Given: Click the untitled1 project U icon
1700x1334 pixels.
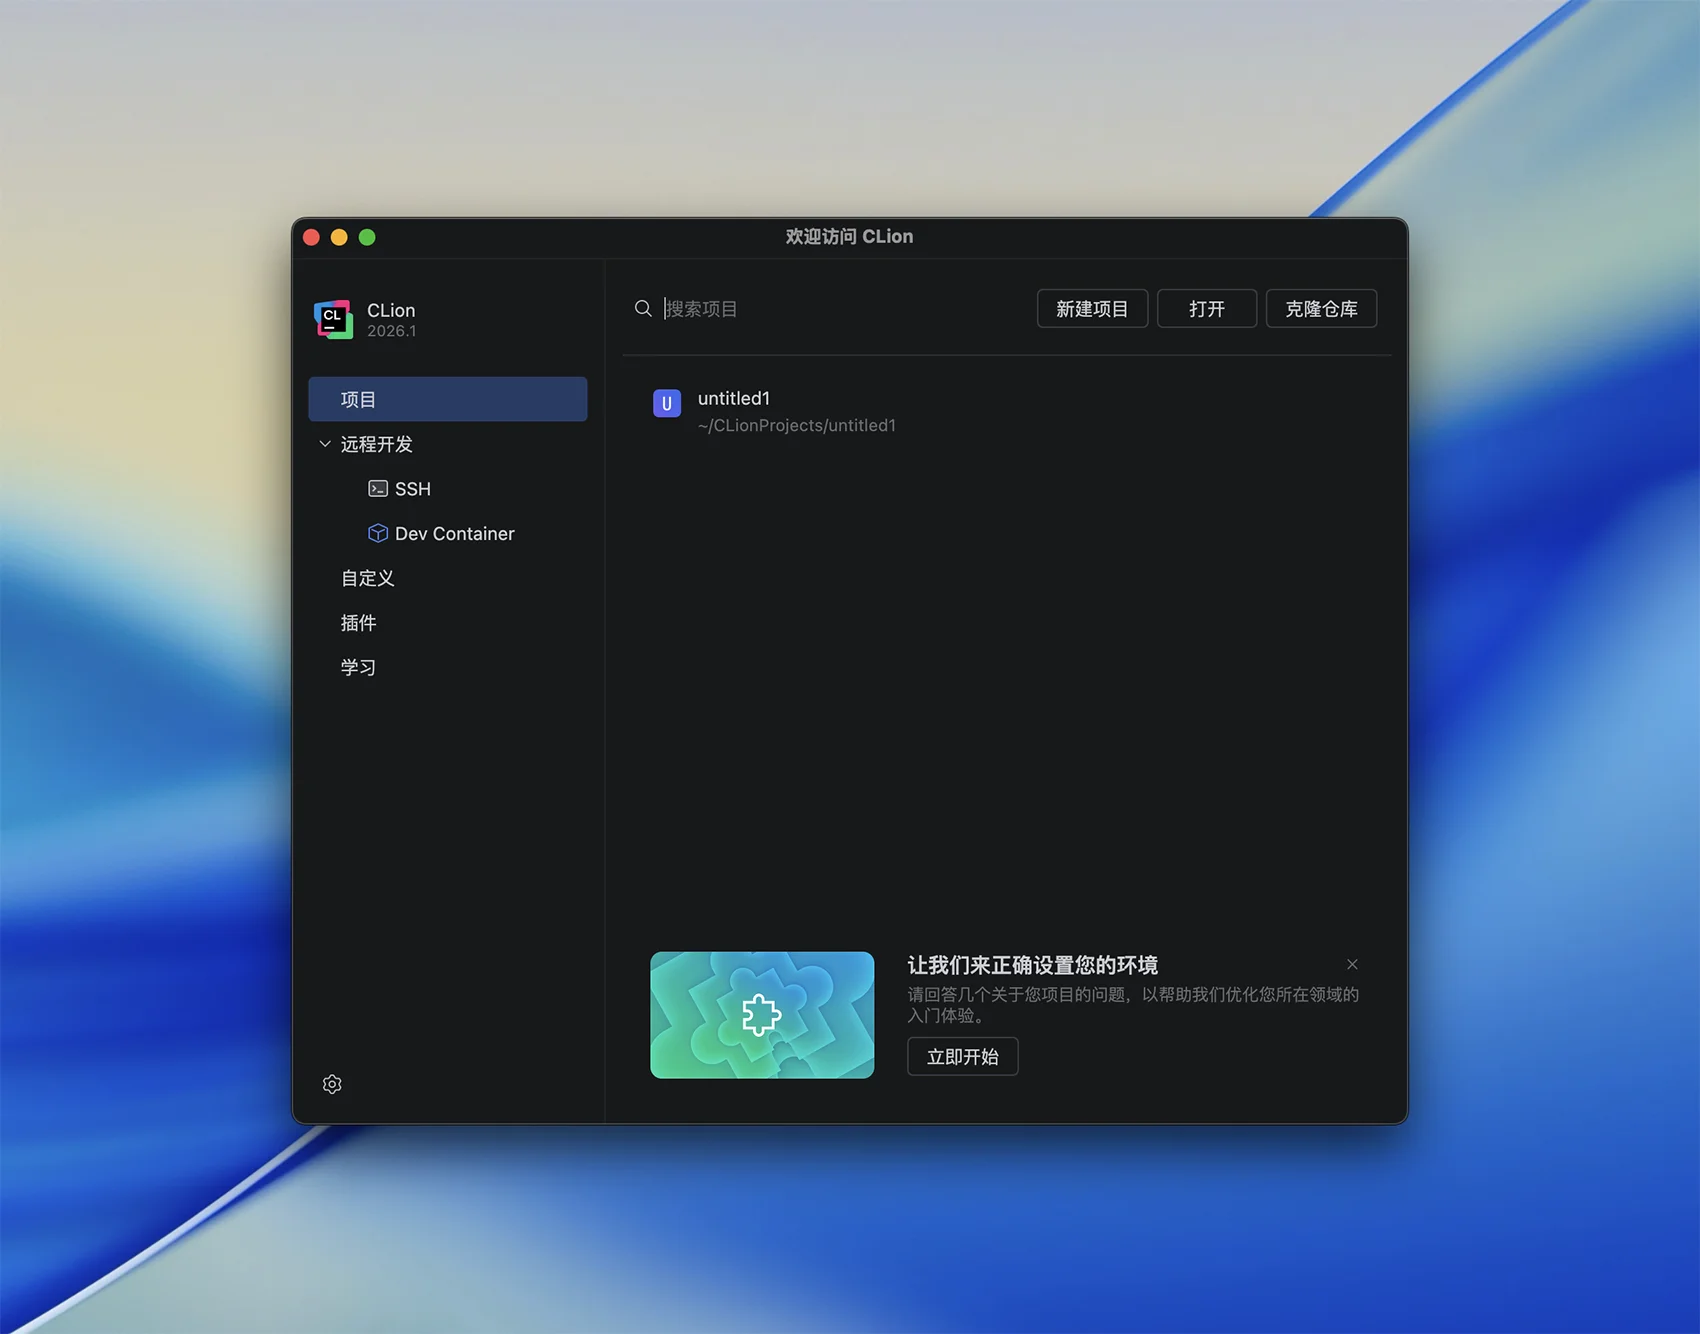Looking at the screenshot, I should click(x=667, y=403).
